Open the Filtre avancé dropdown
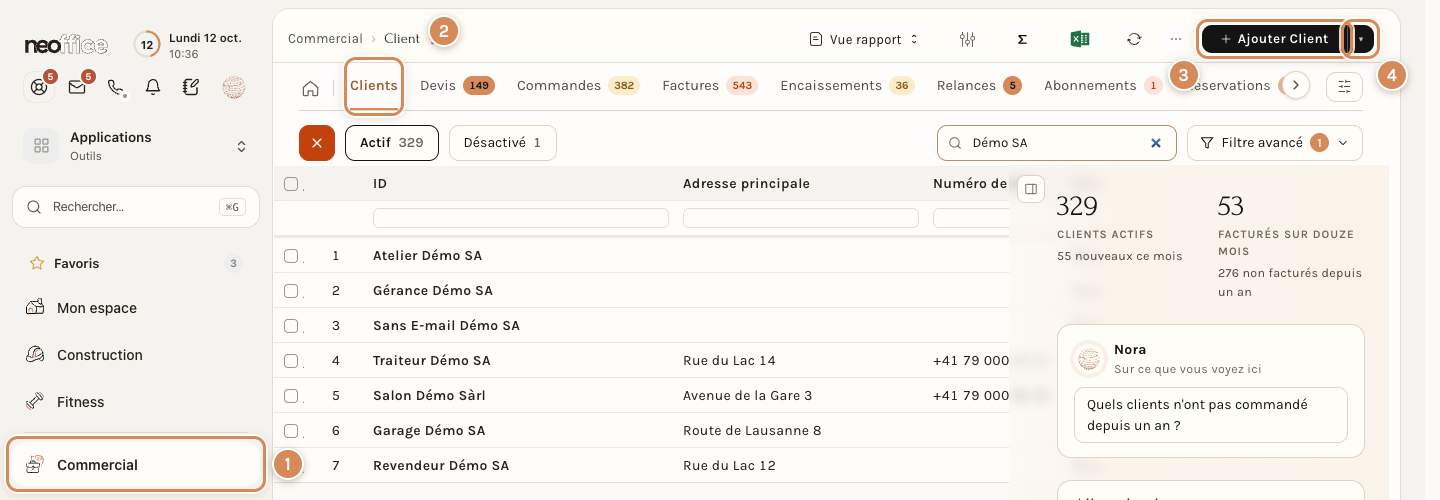The width and height of the screenshot is (1440, 500). click(x=1274, y=143)
